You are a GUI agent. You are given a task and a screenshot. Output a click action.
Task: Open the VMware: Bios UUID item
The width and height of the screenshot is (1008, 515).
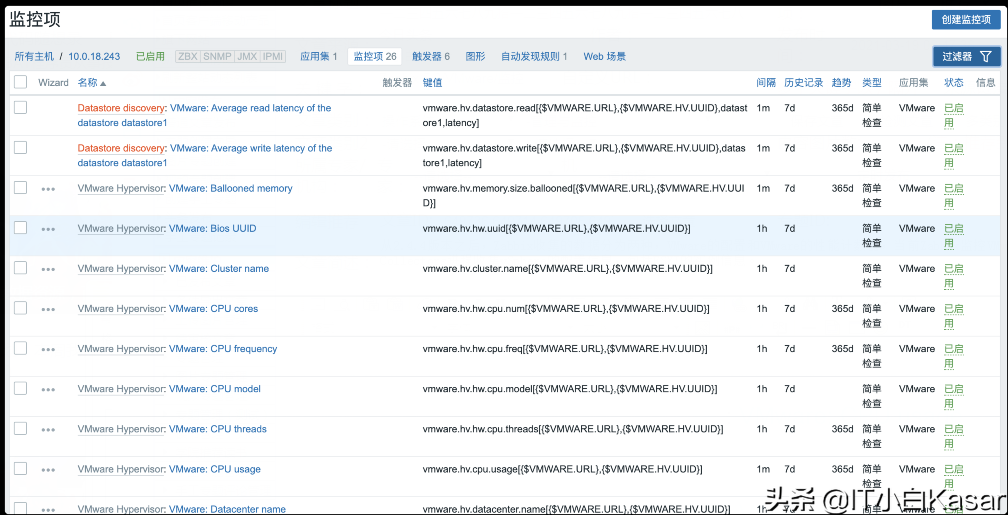tap(212, 228)
